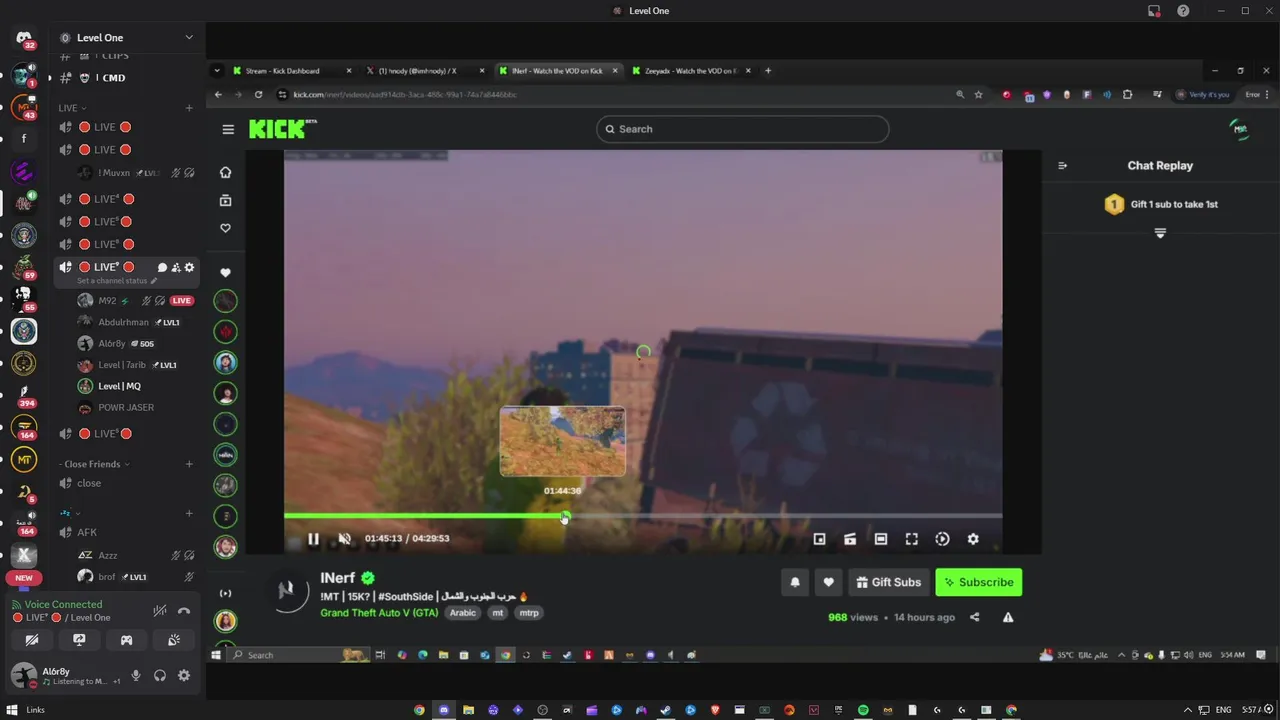Report the stream with warning icon
Viewport: 1280px width, 720px height.
1008,617
